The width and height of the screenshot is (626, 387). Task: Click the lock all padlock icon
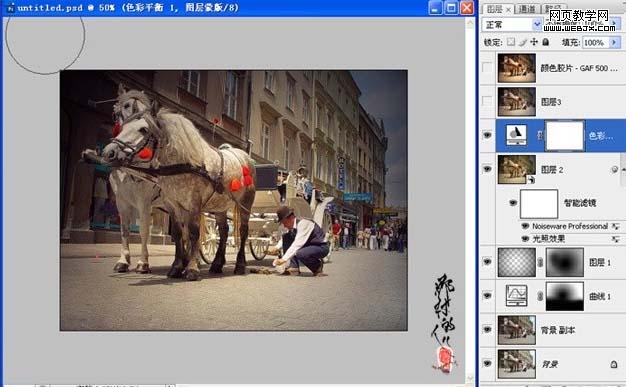point(545,42)
